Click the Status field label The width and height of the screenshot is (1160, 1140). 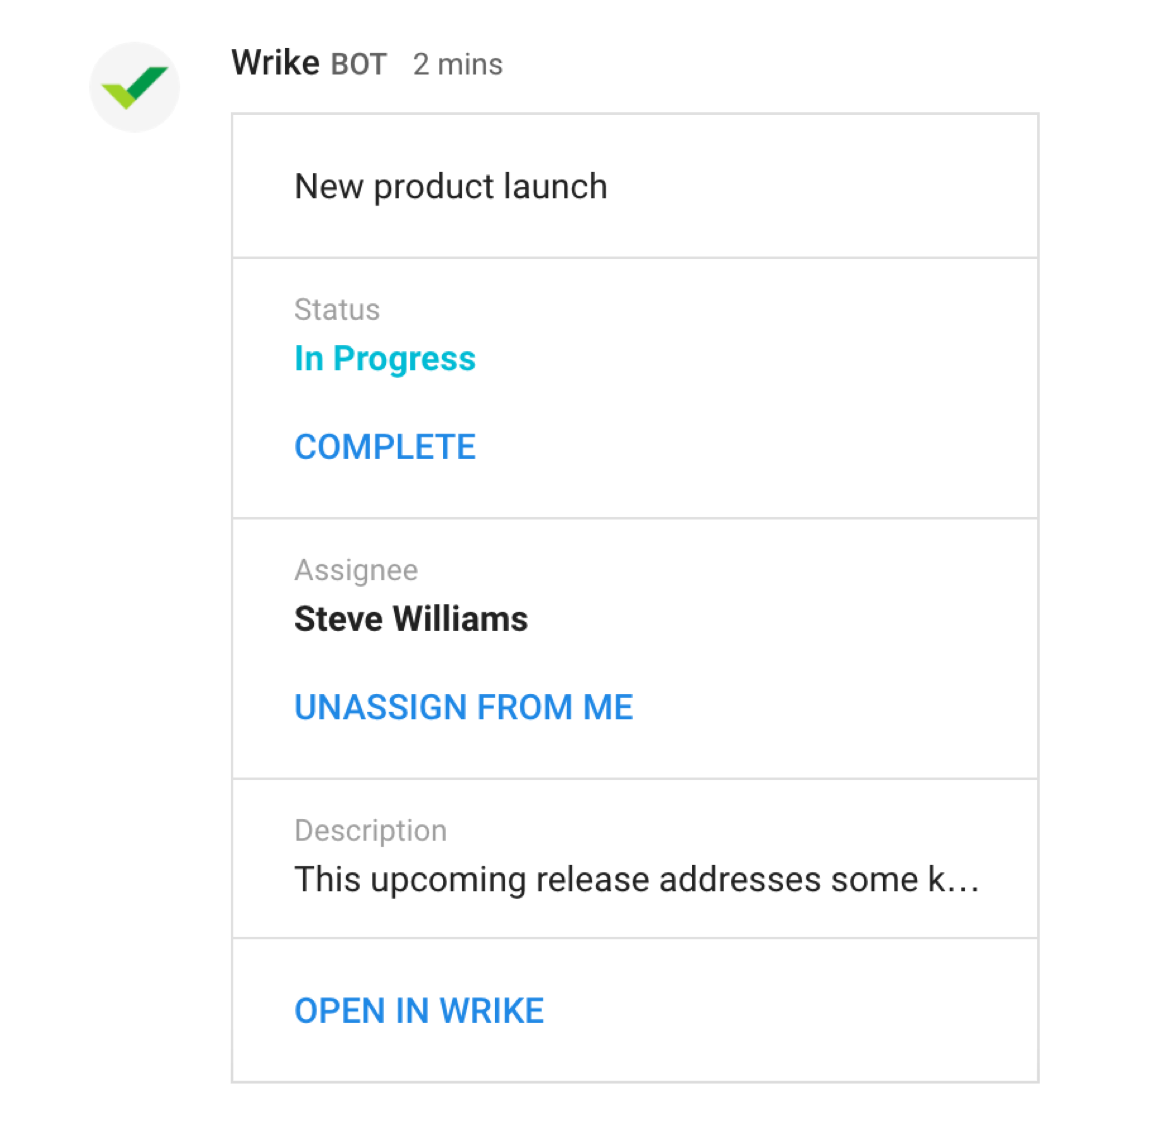337,309
